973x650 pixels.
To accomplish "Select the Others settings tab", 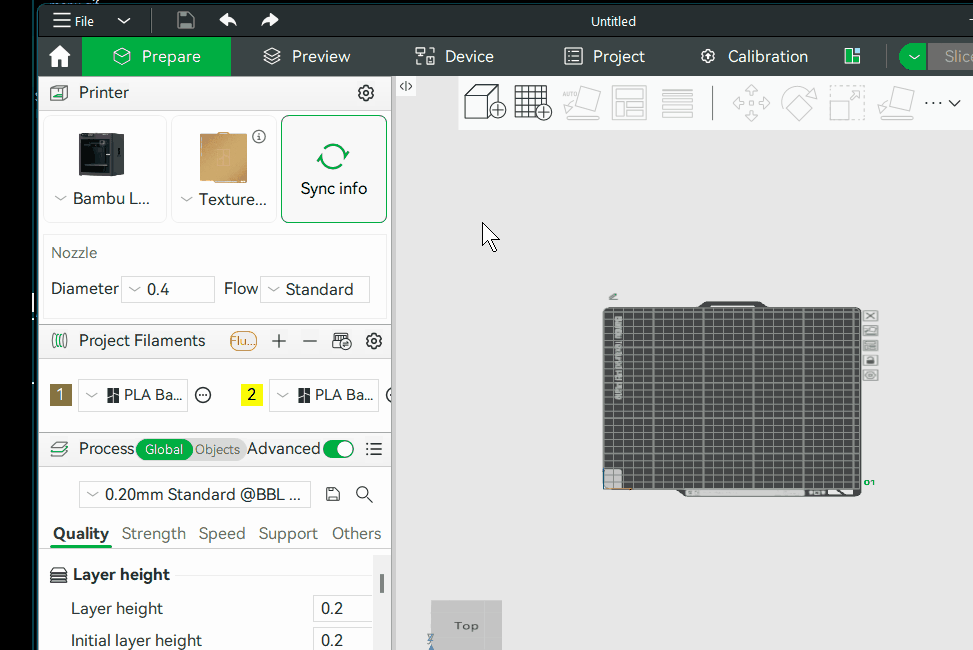I will click(356, 534).
